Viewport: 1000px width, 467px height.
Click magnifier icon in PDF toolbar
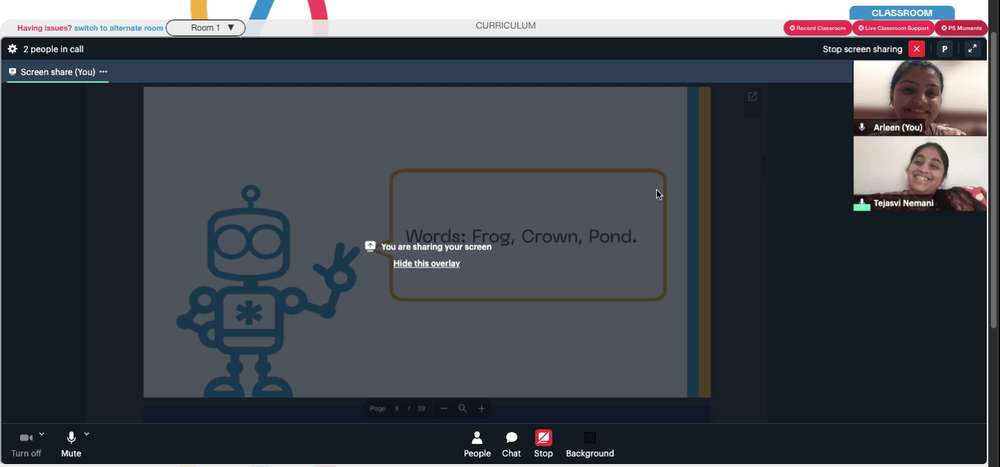click(x=462, y=408)
